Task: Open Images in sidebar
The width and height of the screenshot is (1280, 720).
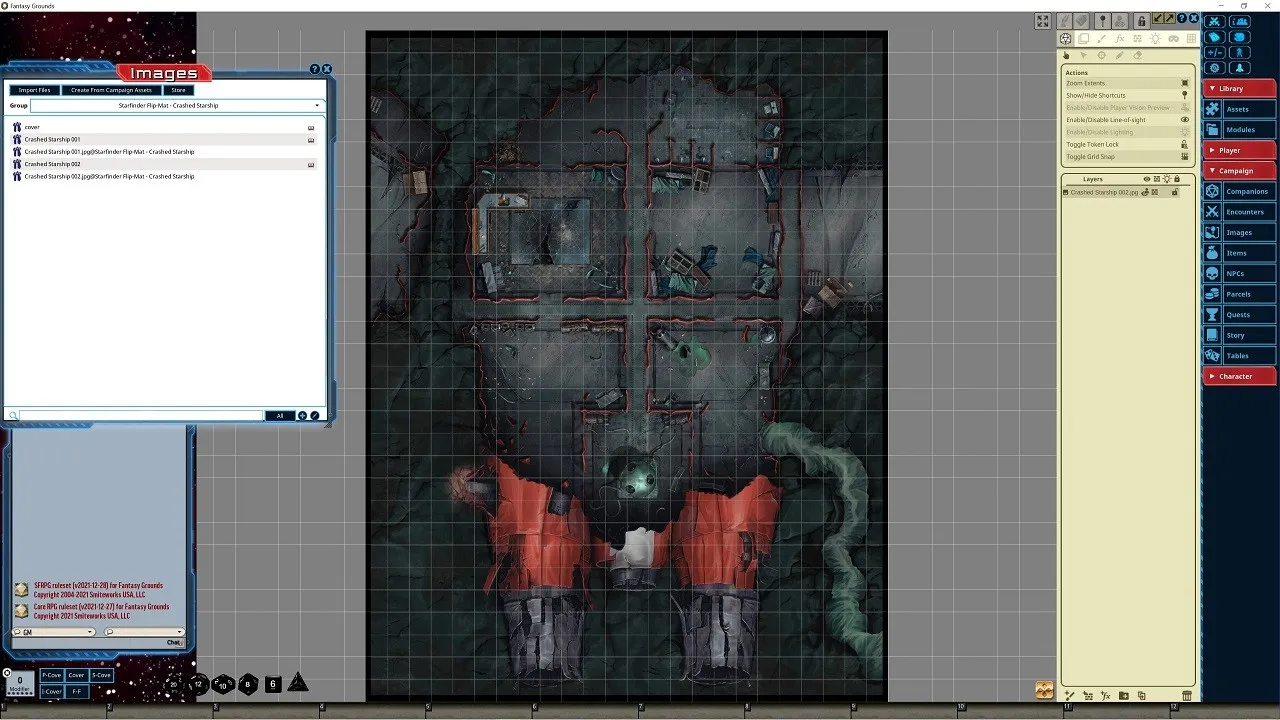Action: point(1239,232)
